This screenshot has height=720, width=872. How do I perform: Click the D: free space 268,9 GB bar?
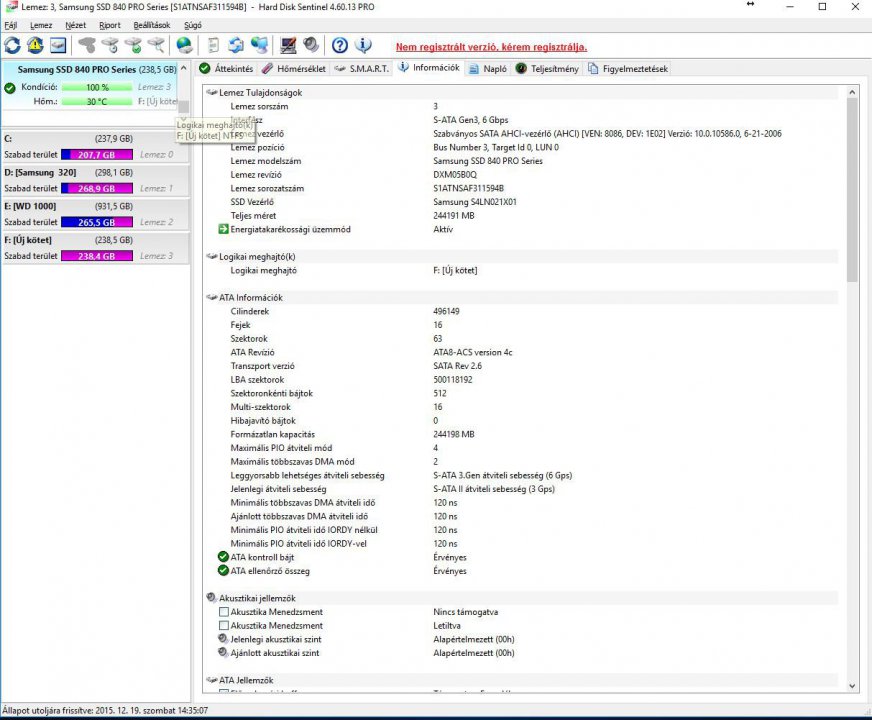click(x=97, y=188)
